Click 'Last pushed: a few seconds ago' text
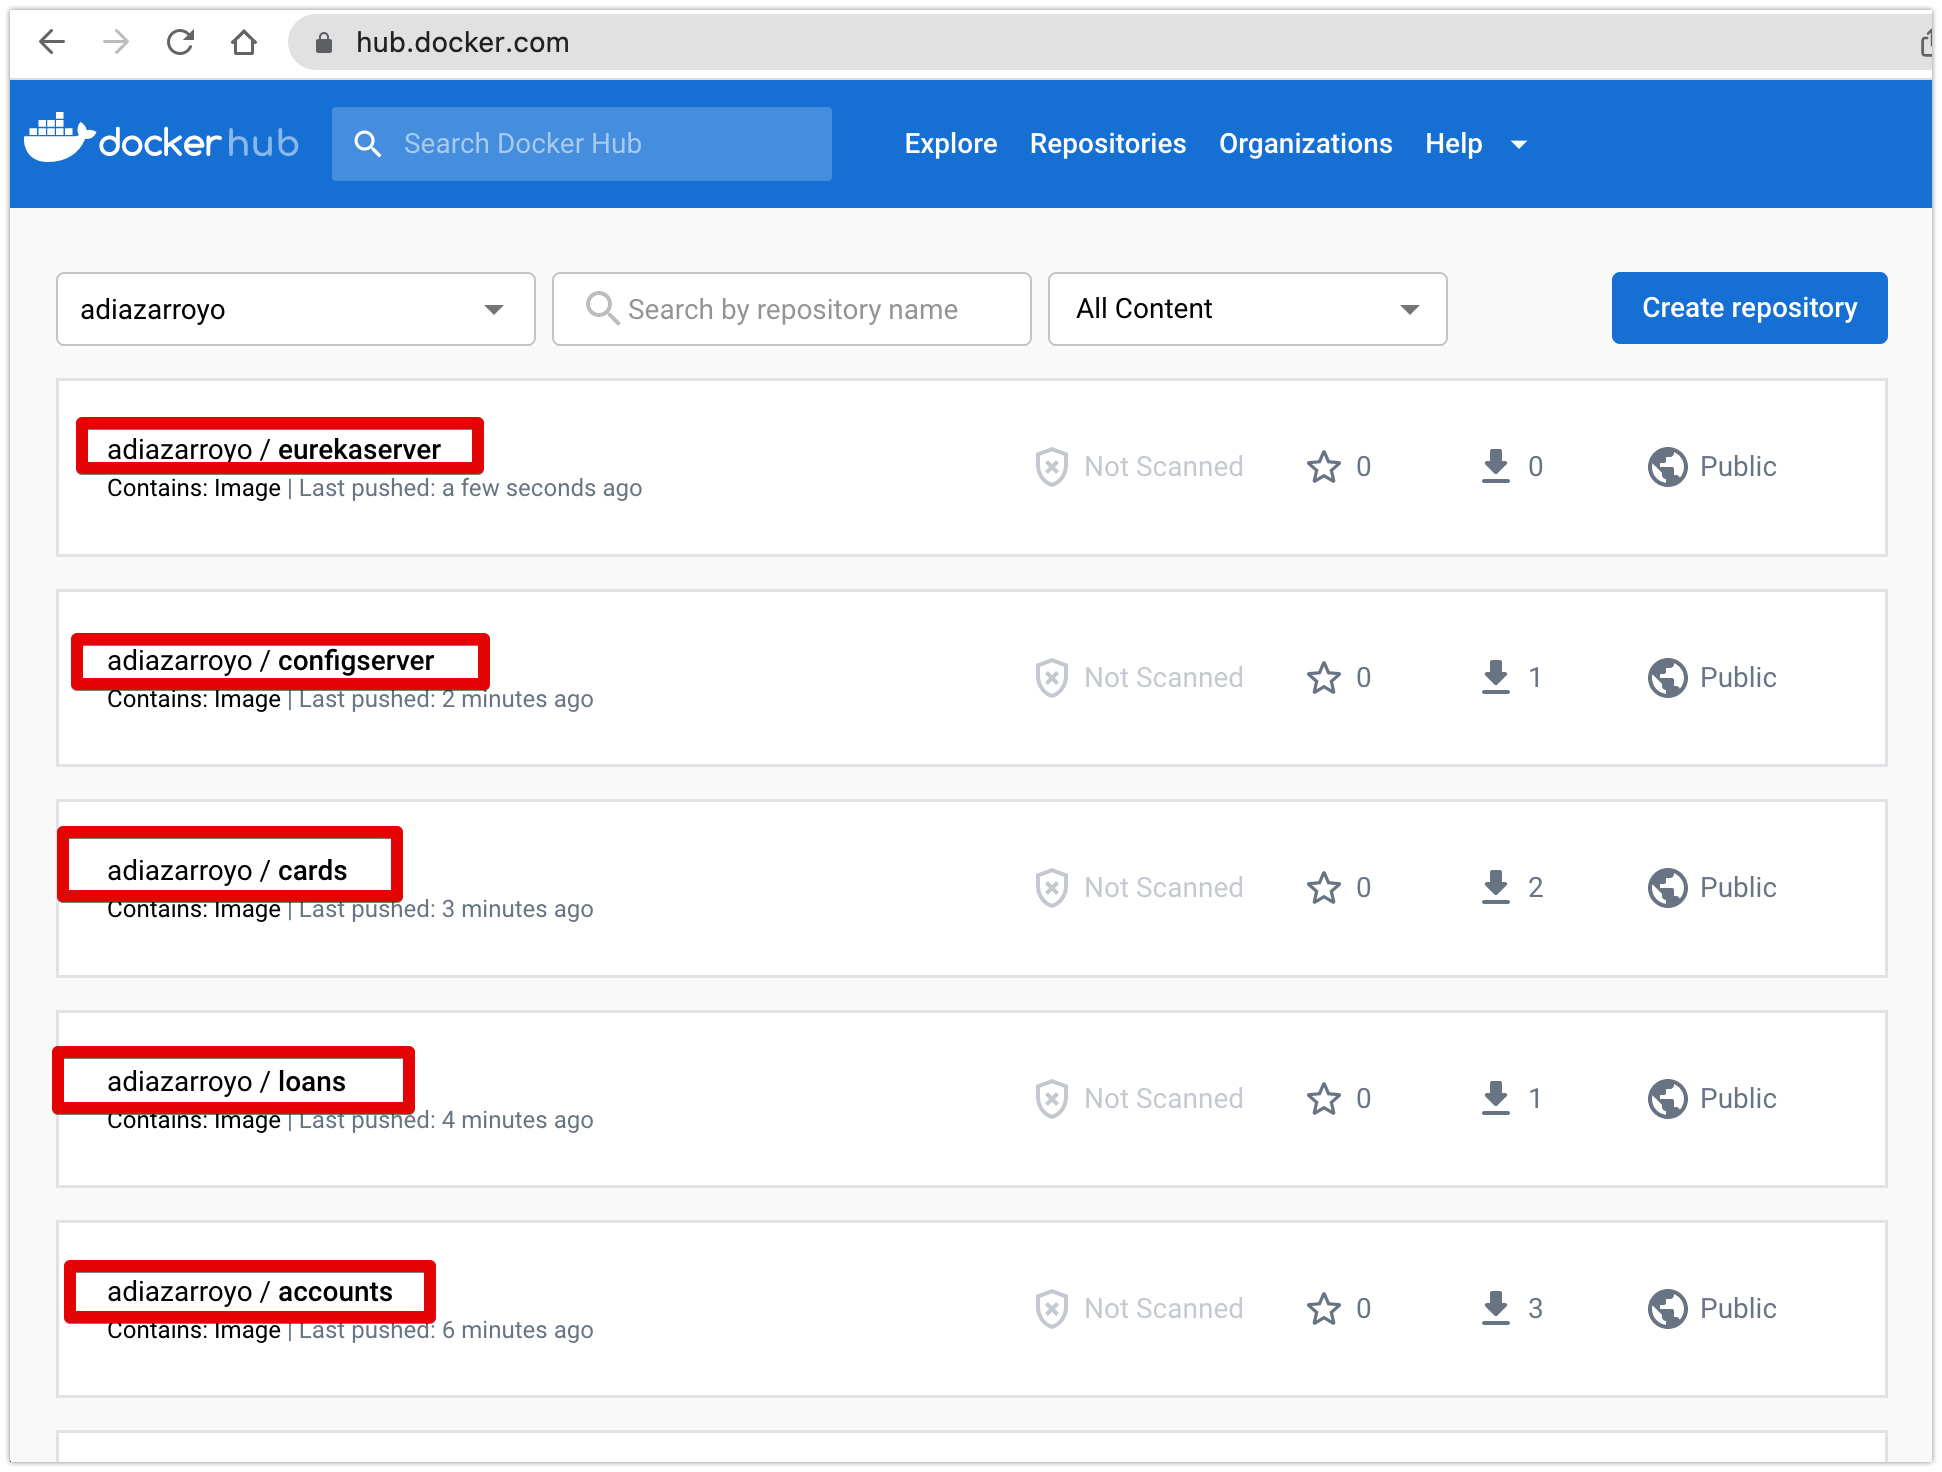Image resolution: width=1942 pixels, height=1472 pixels. 470,488
